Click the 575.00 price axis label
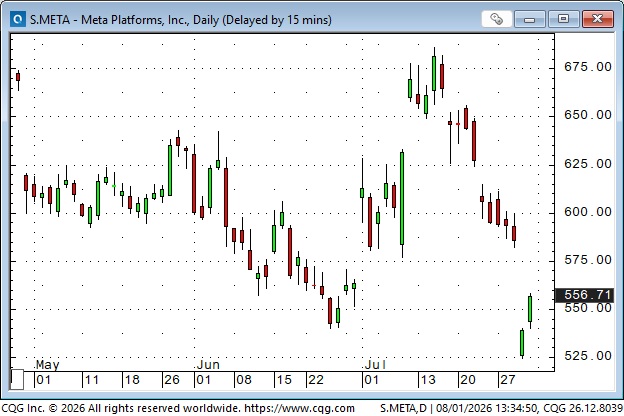This screenshot has width=624, height=416. click(x=588, y=260)
